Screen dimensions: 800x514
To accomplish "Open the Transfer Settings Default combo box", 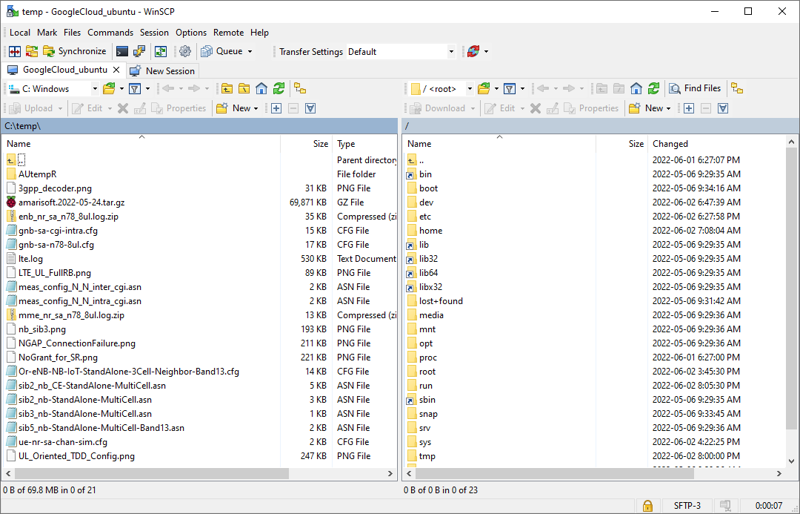I will [x=401, y=52].
